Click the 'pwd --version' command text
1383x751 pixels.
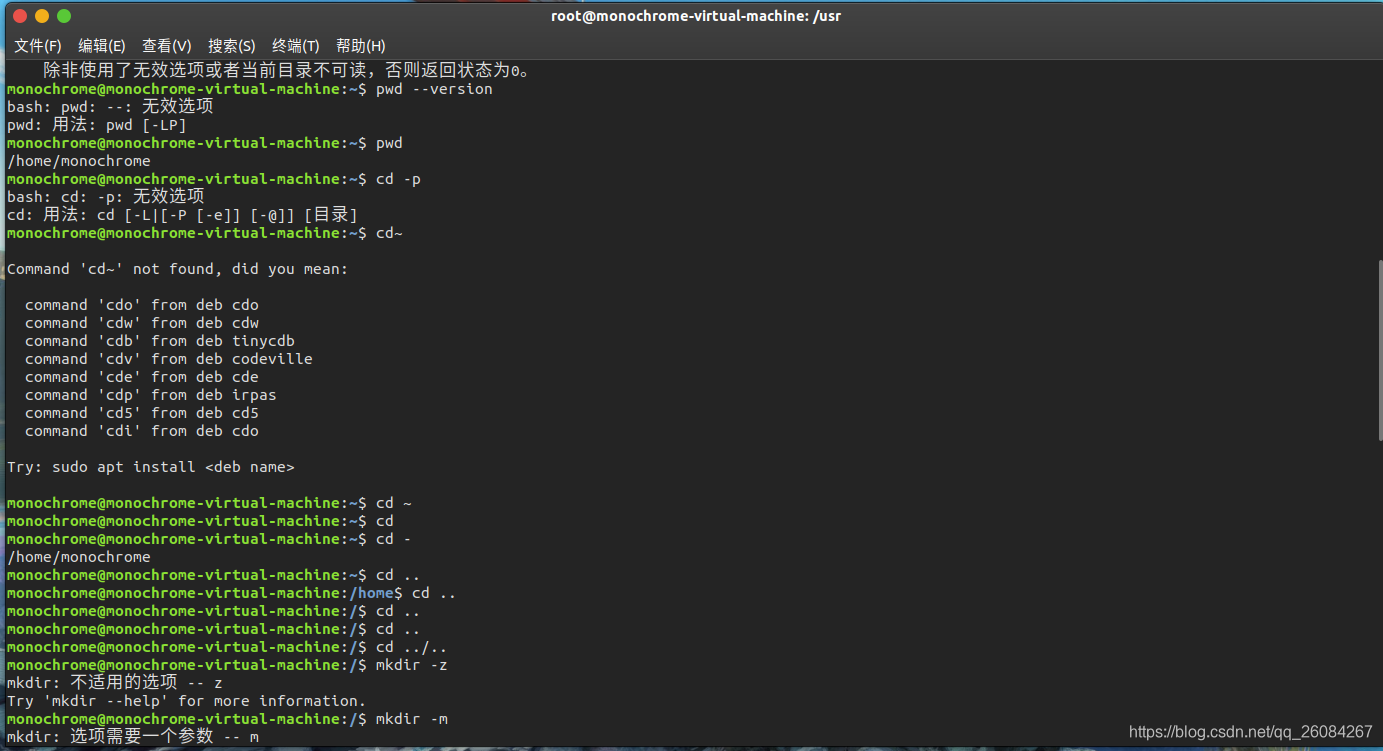(x=434, y=89)
